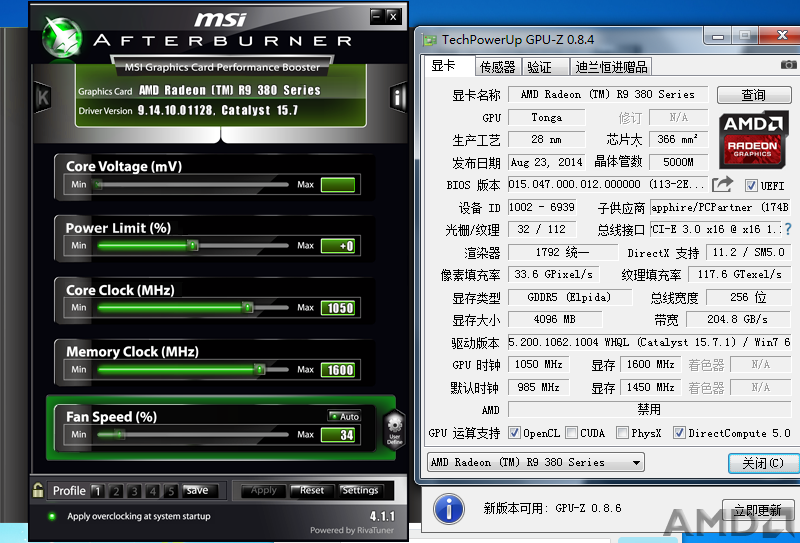Click the Core Voltage slider
The height and width of the screenshot is (543, 800).
[x=193, y=185]
